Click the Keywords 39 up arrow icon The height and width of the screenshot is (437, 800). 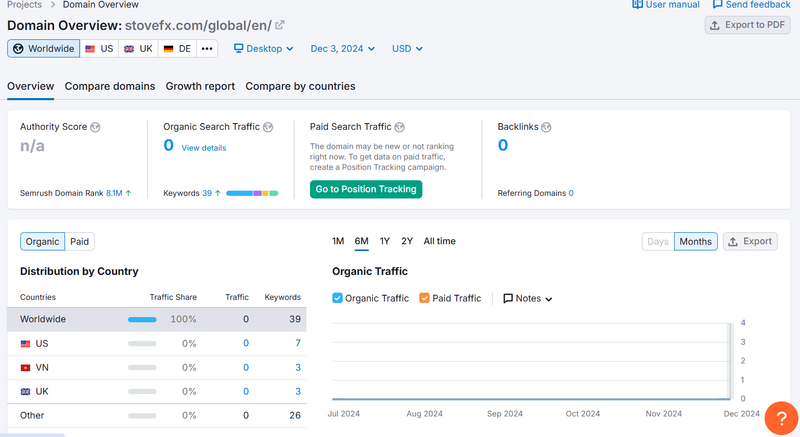click(218, 193)
